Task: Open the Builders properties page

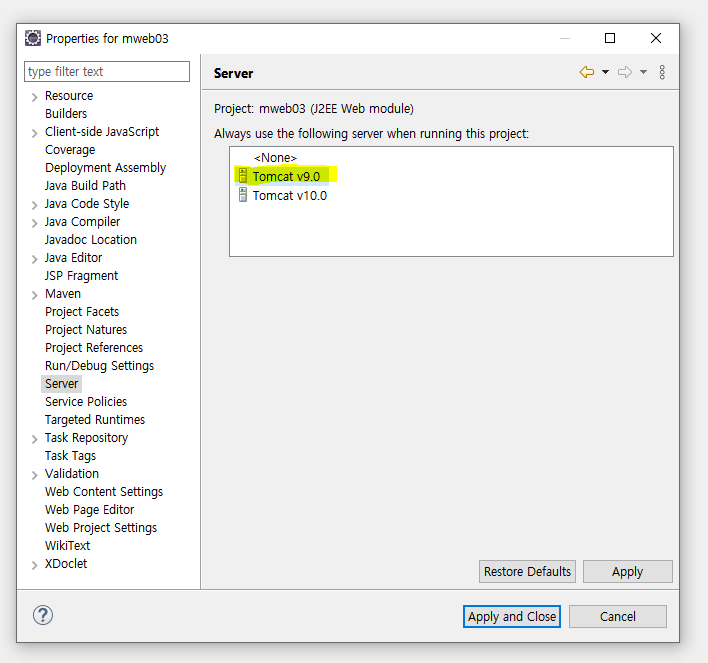Action: click(x=66, y=114)
